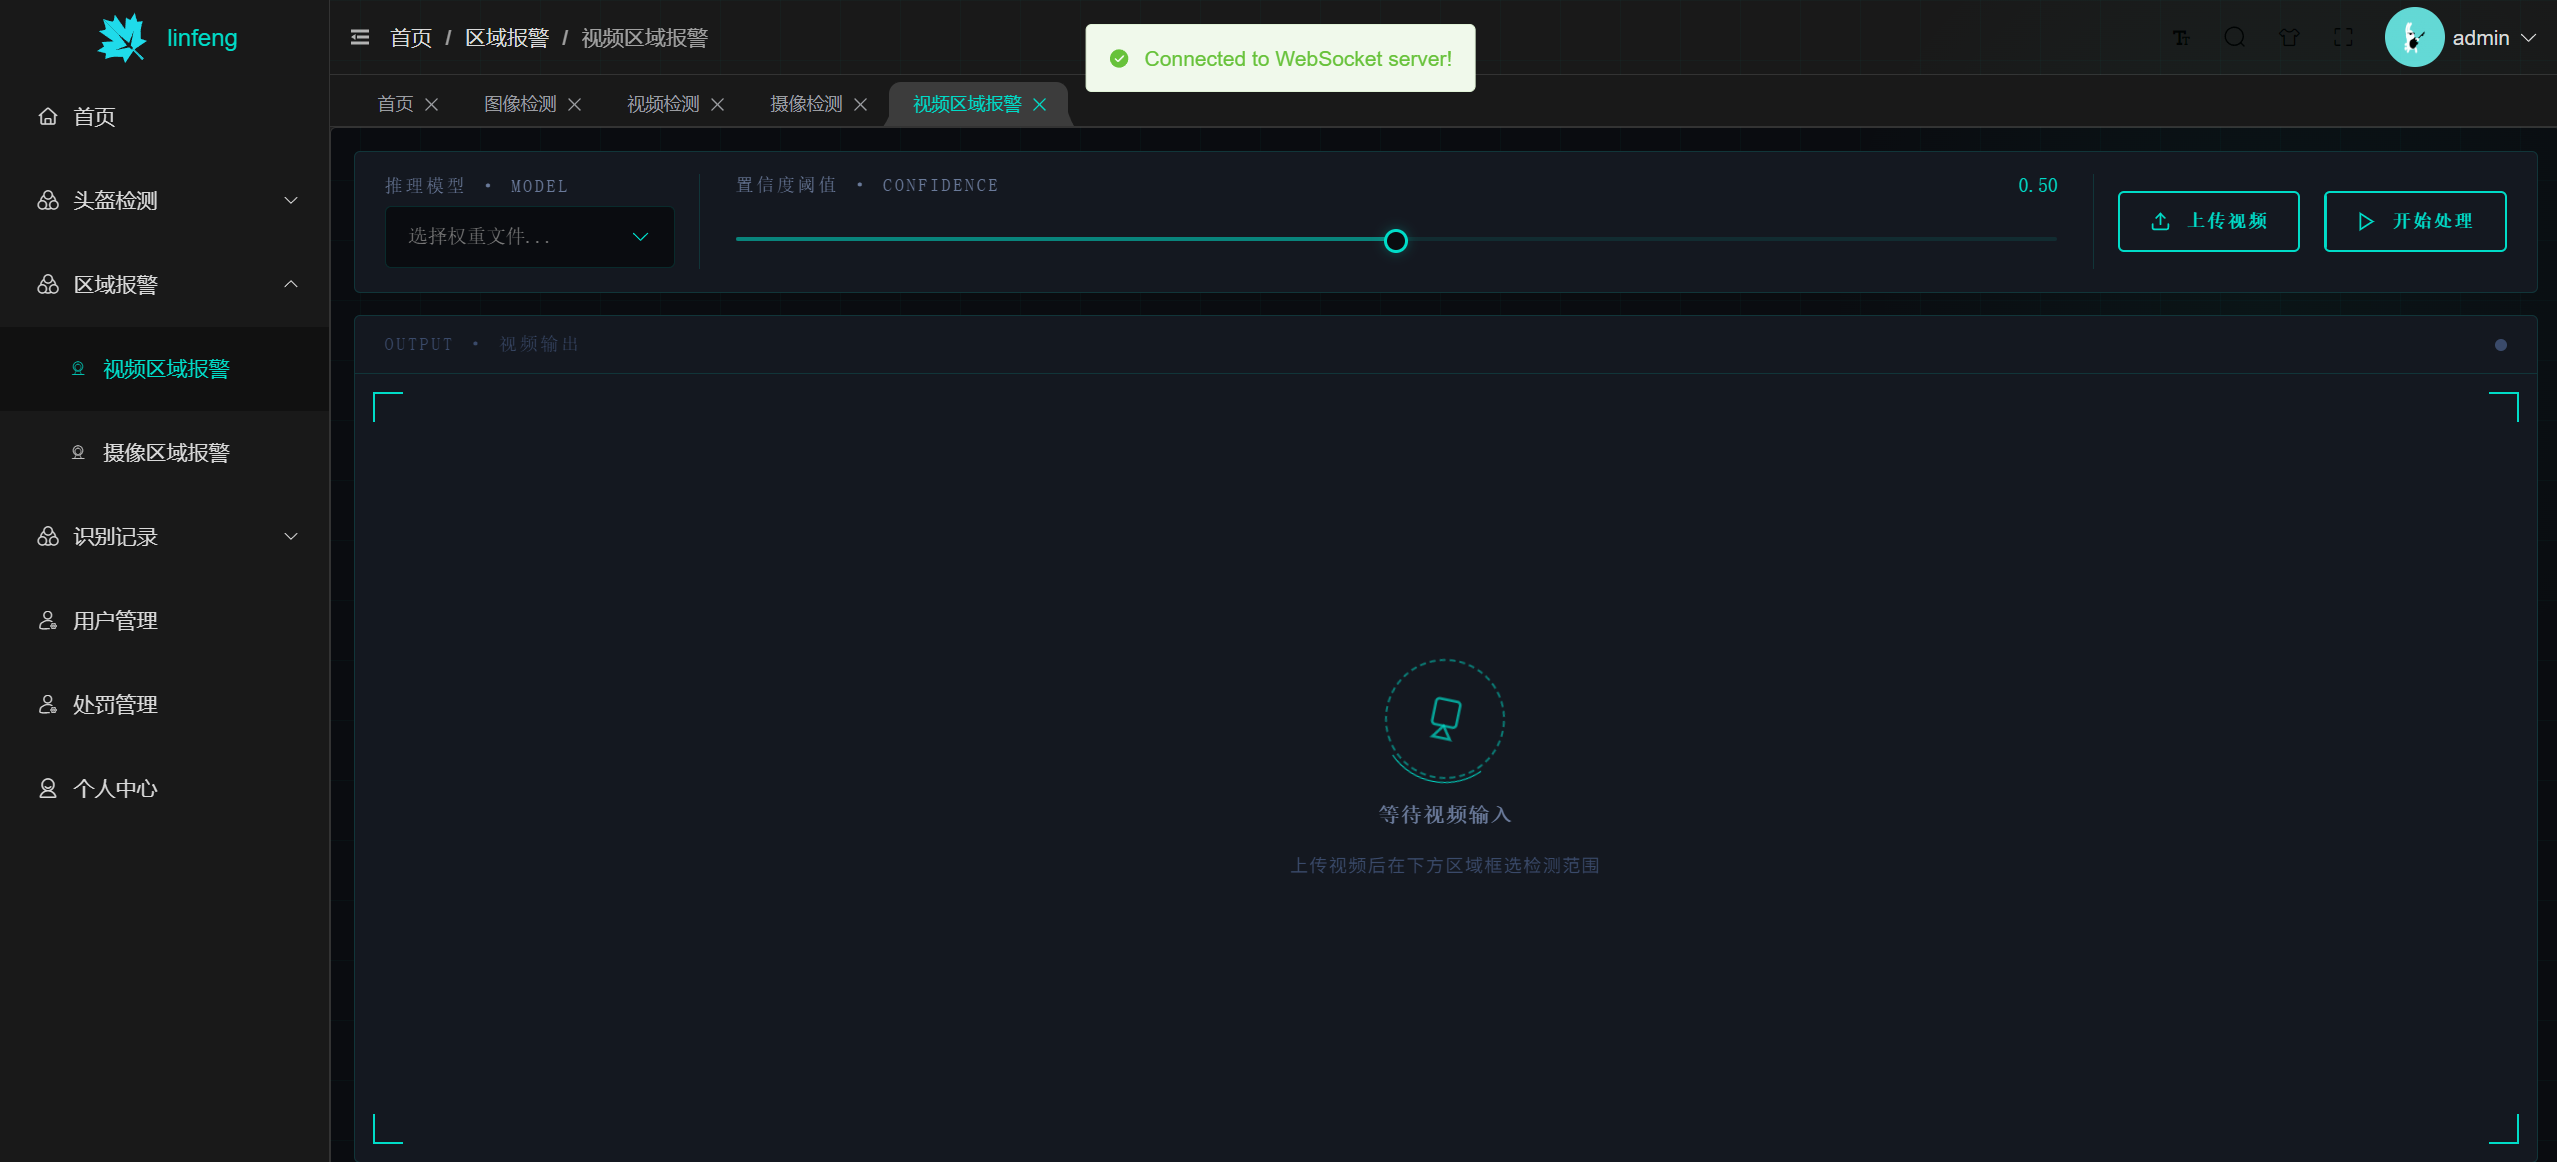This screenshot has height=1162, width=2557.
Task: Open 个人中心 in the sidebar
Action: pyautogui.click(x=164, y=789)
